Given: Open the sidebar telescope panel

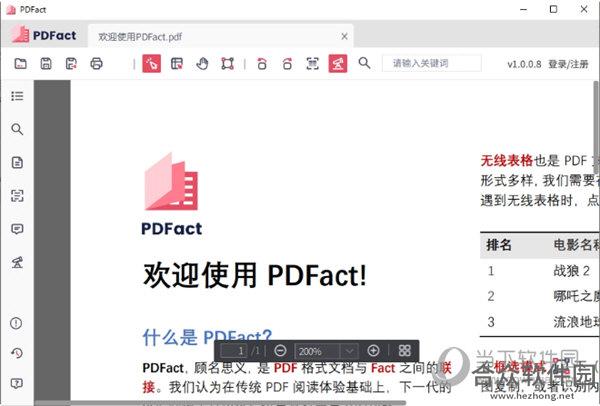Looking at the screenshot, I should click(x=17, y=263).
